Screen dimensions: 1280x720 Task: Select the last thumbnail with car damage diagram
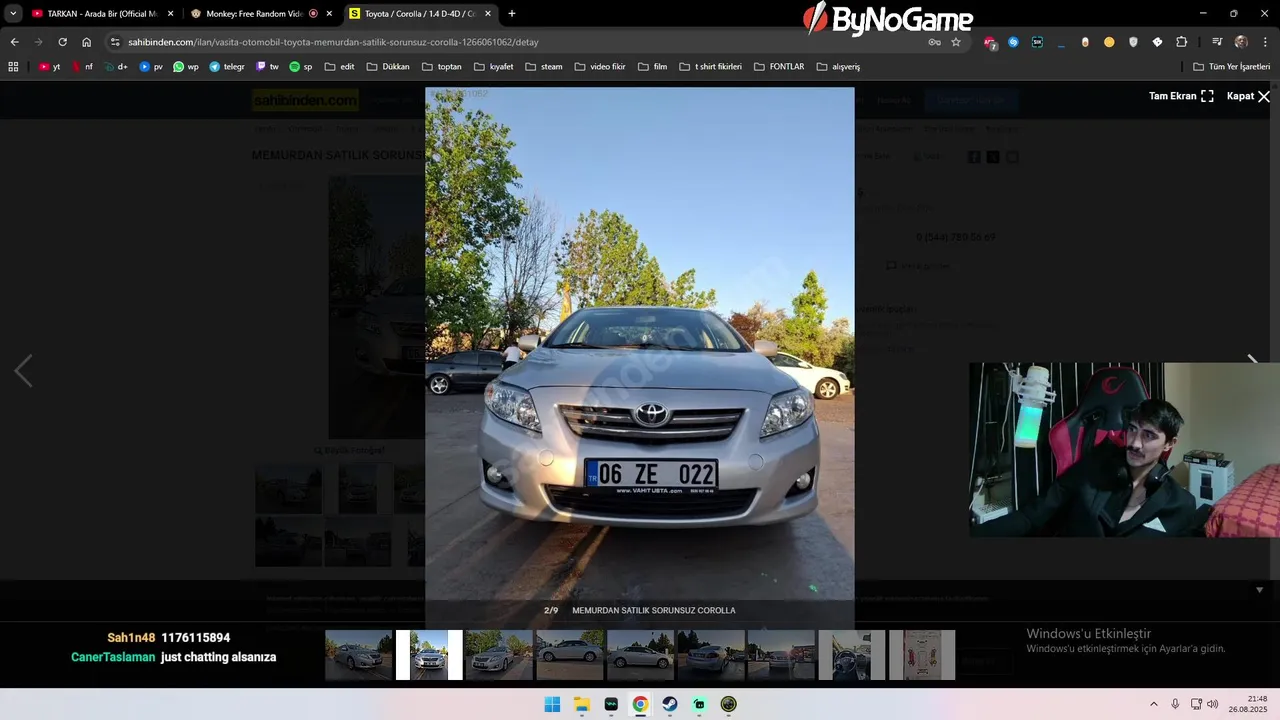922,655
